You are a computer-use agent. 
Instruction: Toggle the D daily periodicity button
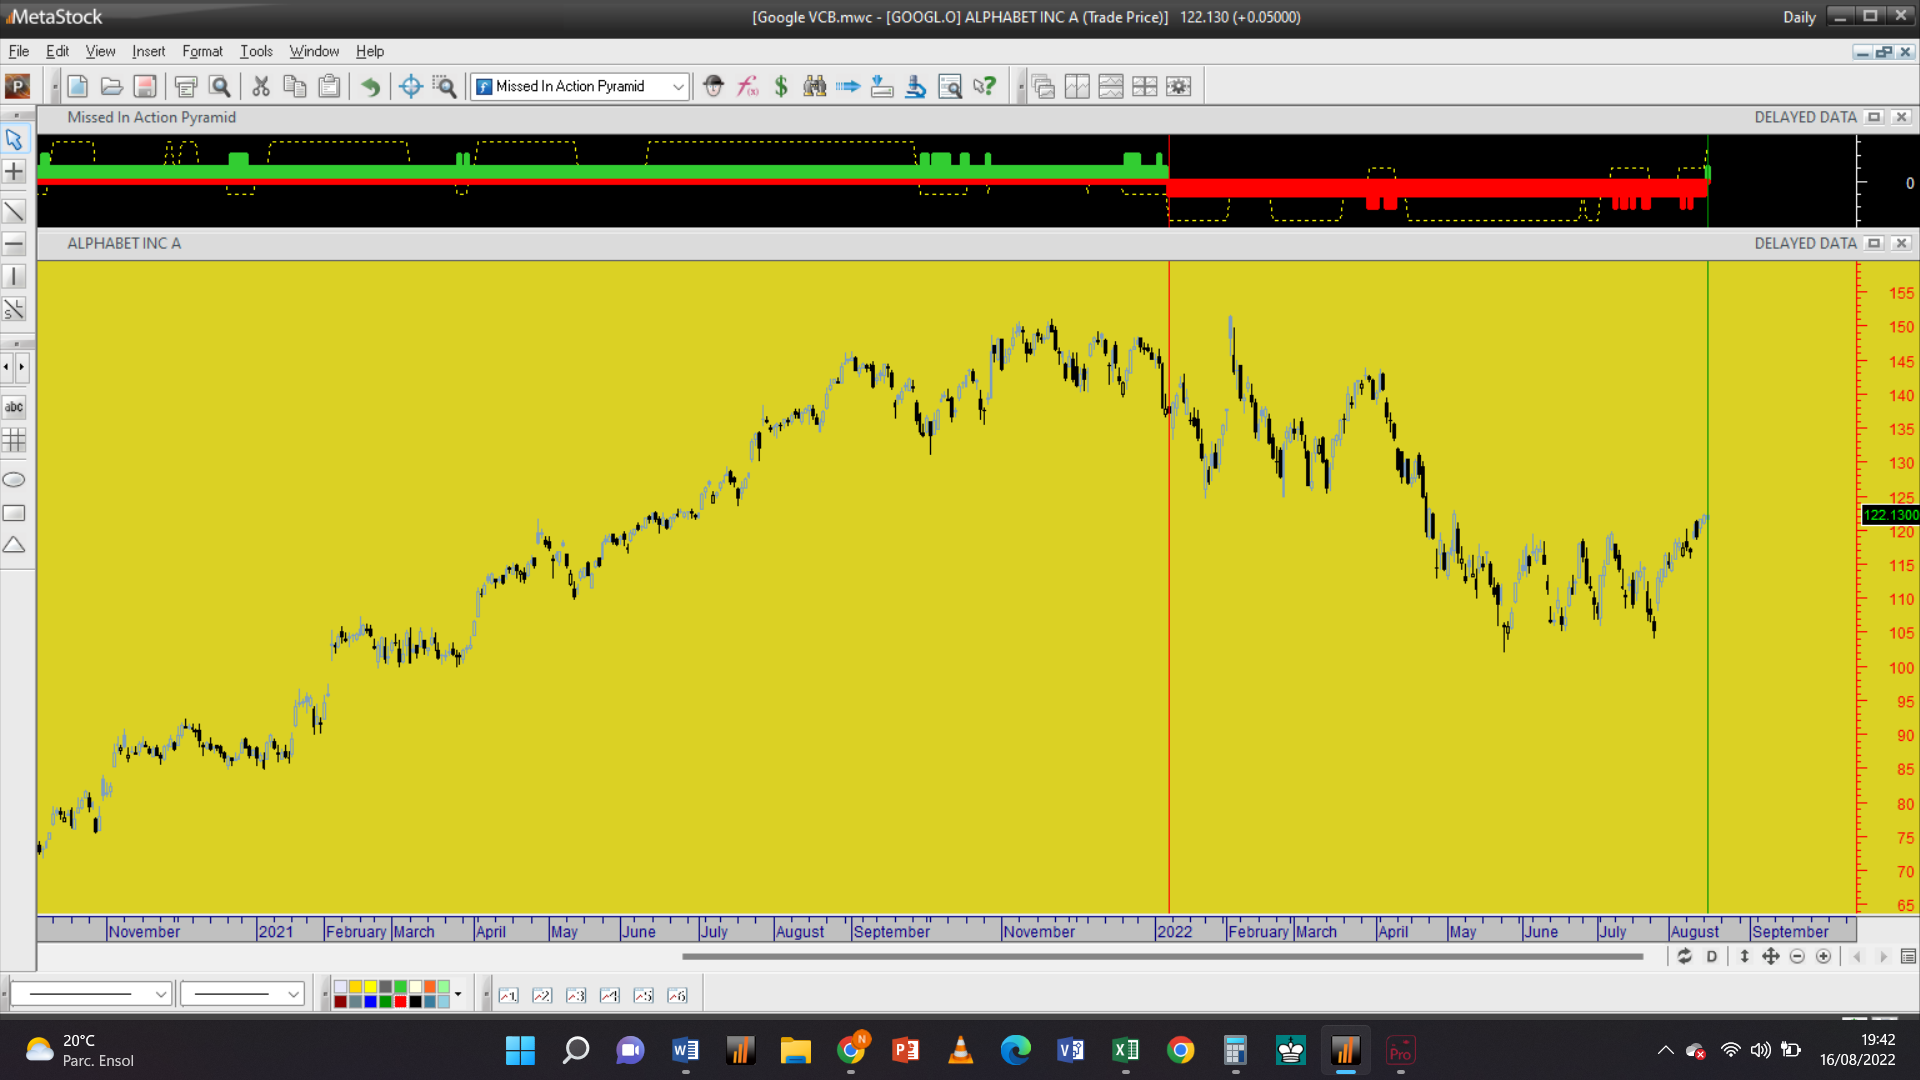pyautogui.click(x=1711, y=957)
